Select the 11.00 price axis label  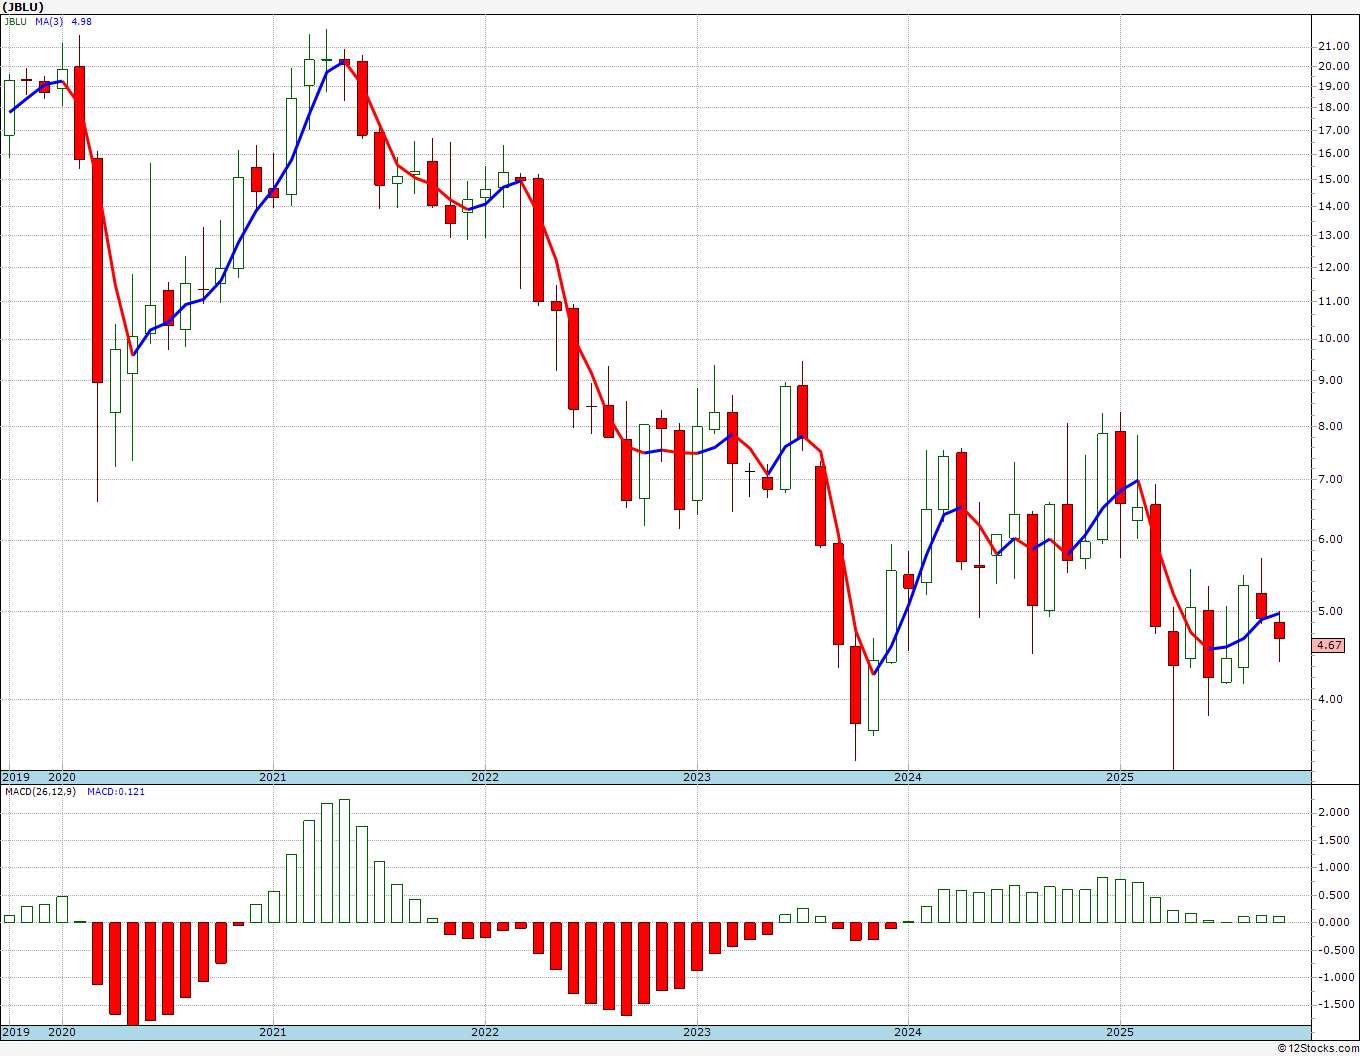[x=1332, y=302]
